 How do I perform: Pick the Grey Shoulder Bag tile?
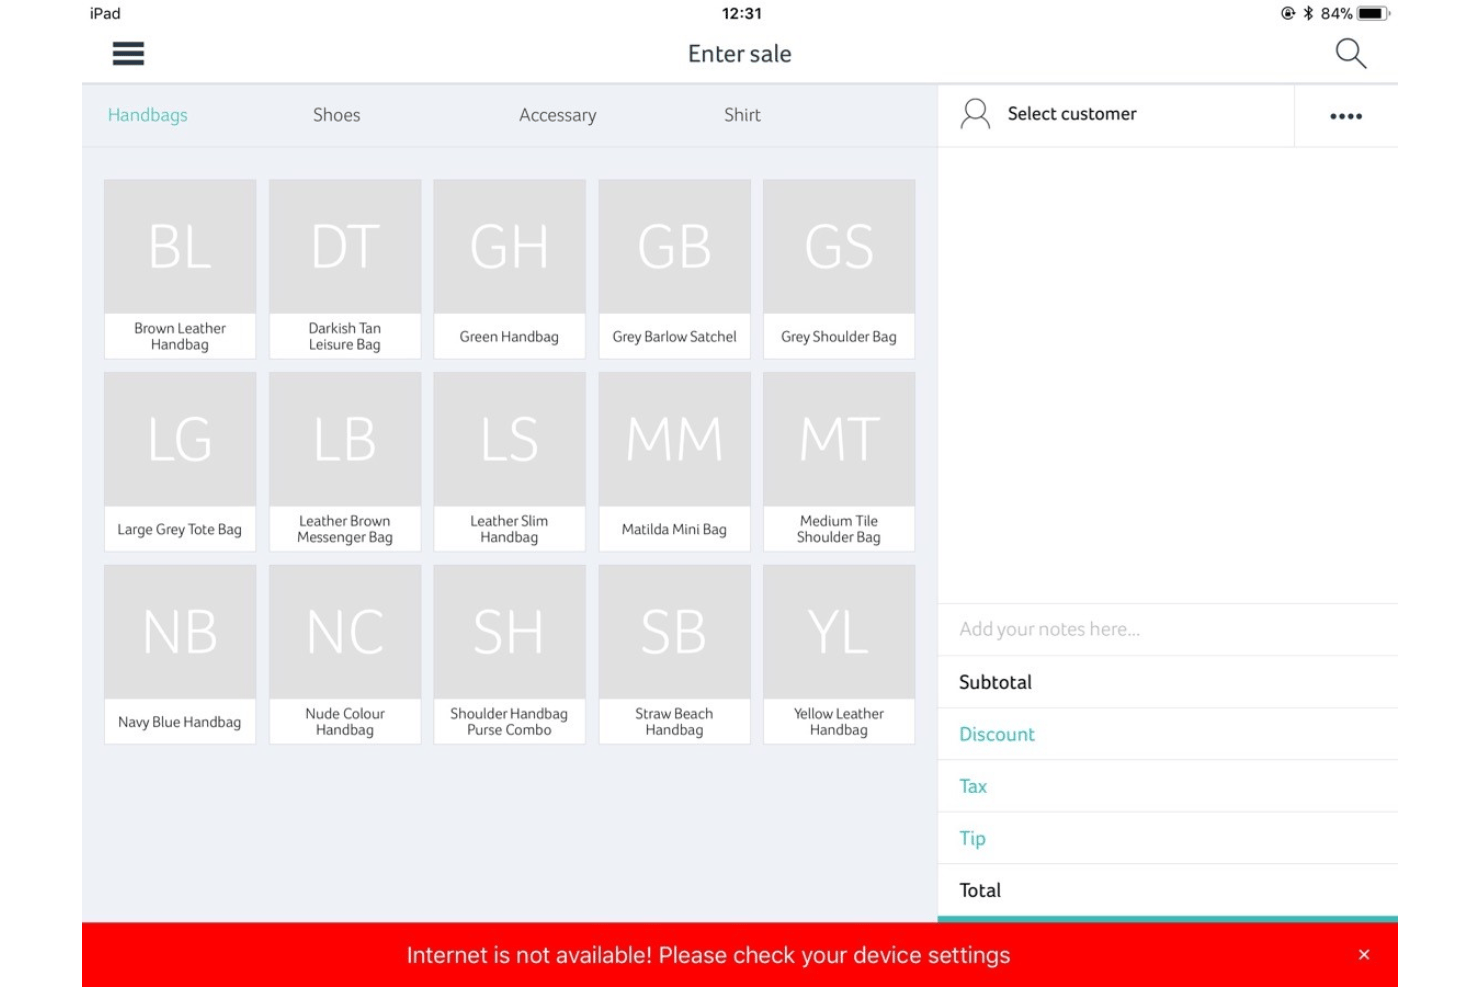point(839,269)
